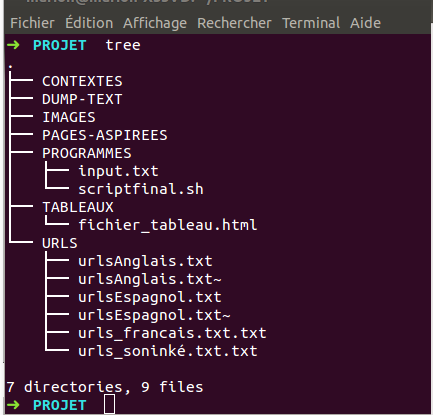
Task: Click fichier_tableau.html file name
Action: [x=167, y=225]
